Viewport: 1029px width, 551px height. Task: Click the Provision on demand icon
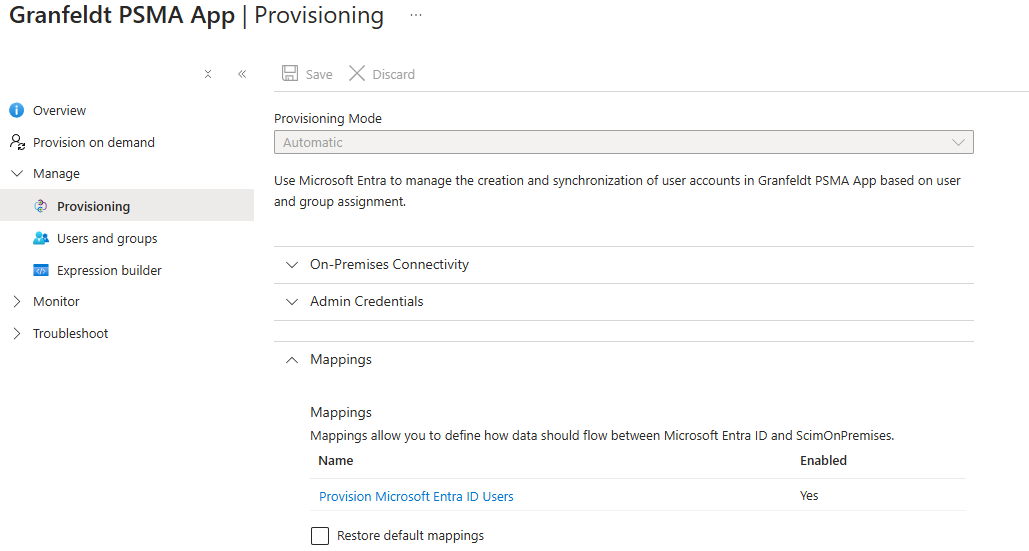(x=16, y=143)
